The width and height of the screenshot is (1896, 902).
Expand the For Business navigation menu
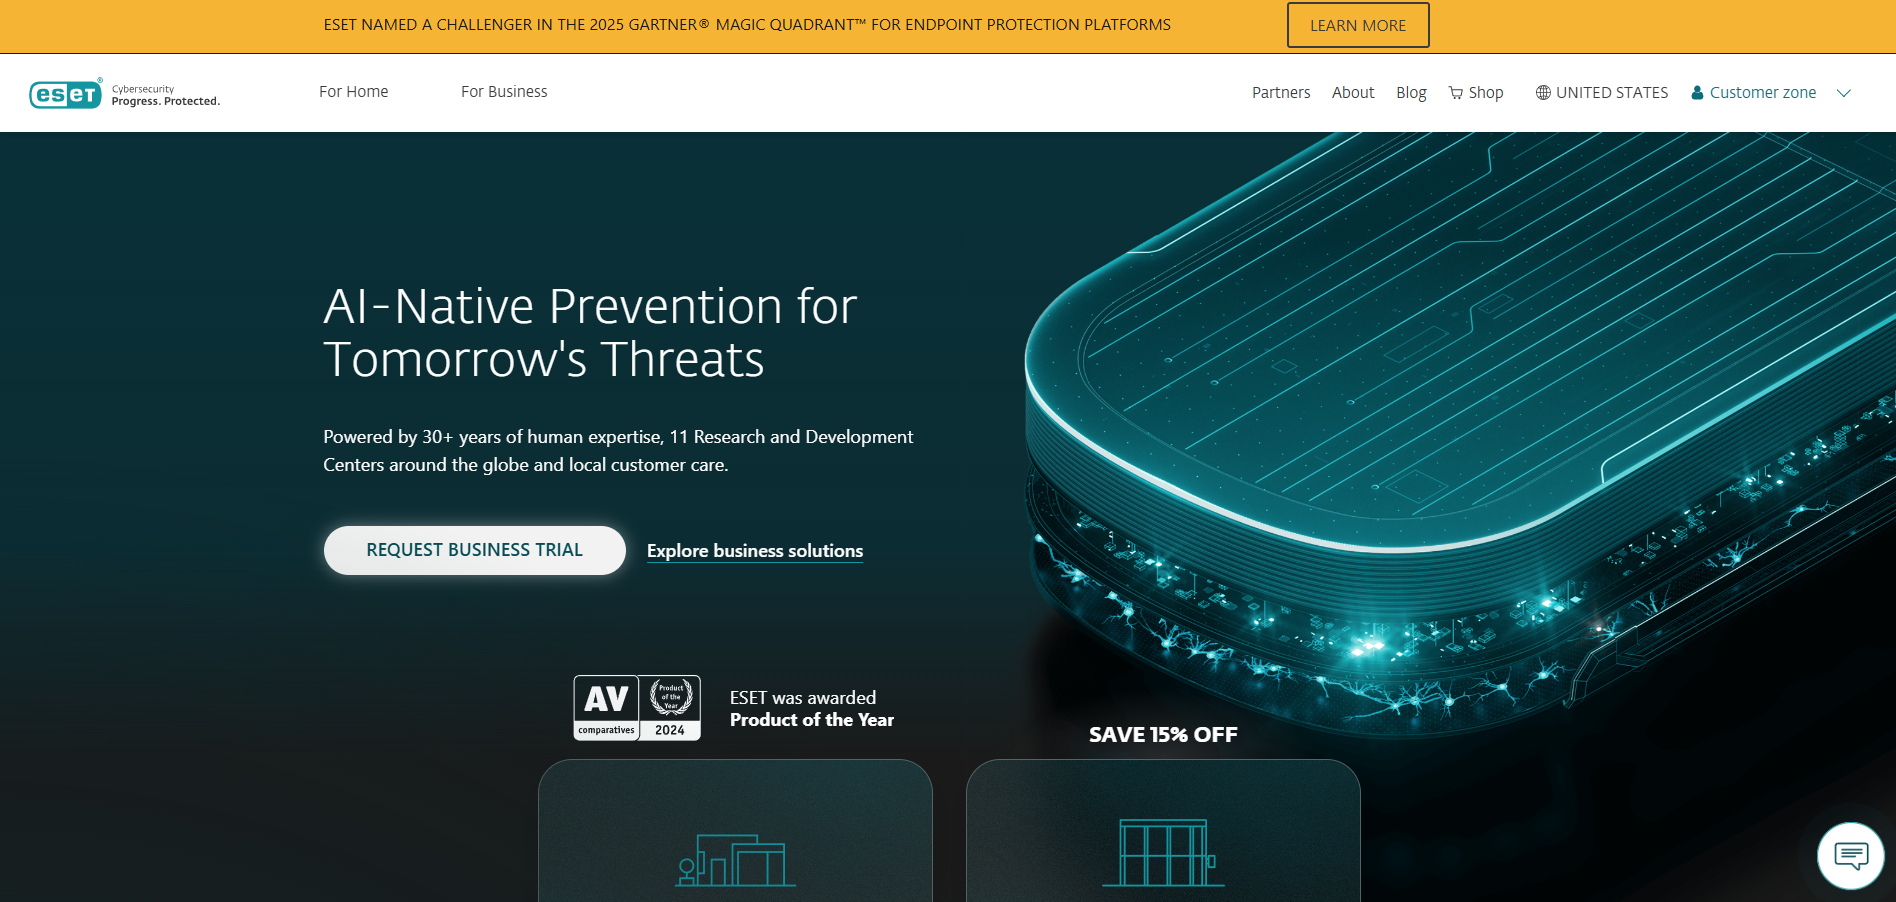coord(504,92)
